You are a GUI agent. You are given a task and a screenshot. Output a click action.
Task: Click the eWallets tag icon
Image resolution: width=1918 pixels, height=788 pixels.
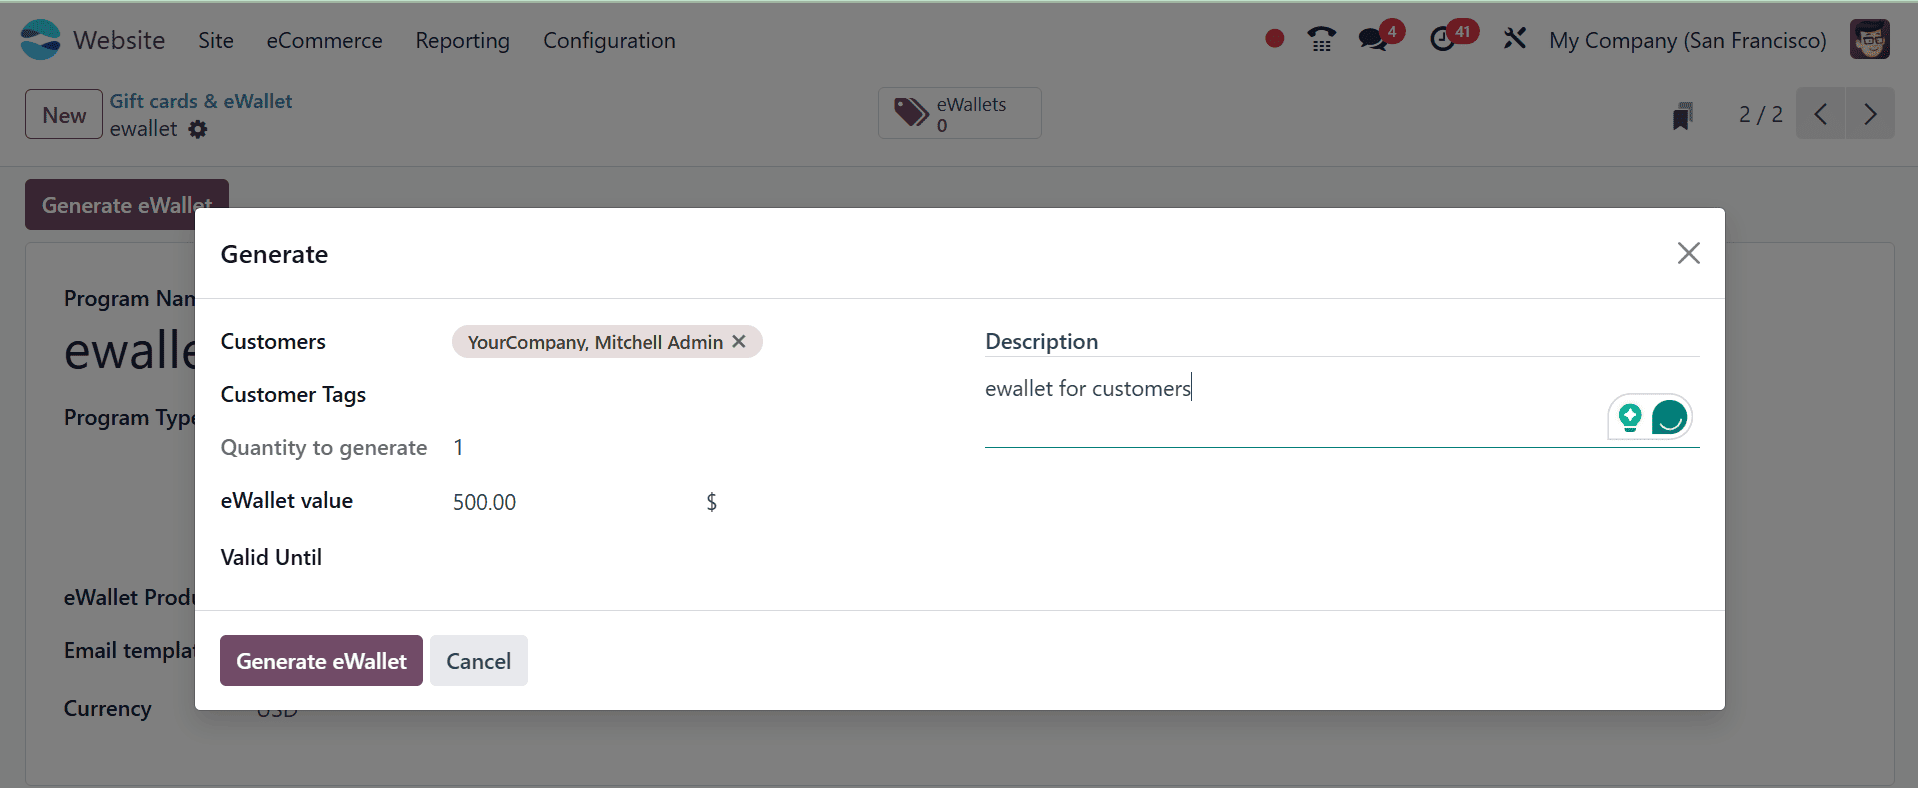[x=911, y=113]
